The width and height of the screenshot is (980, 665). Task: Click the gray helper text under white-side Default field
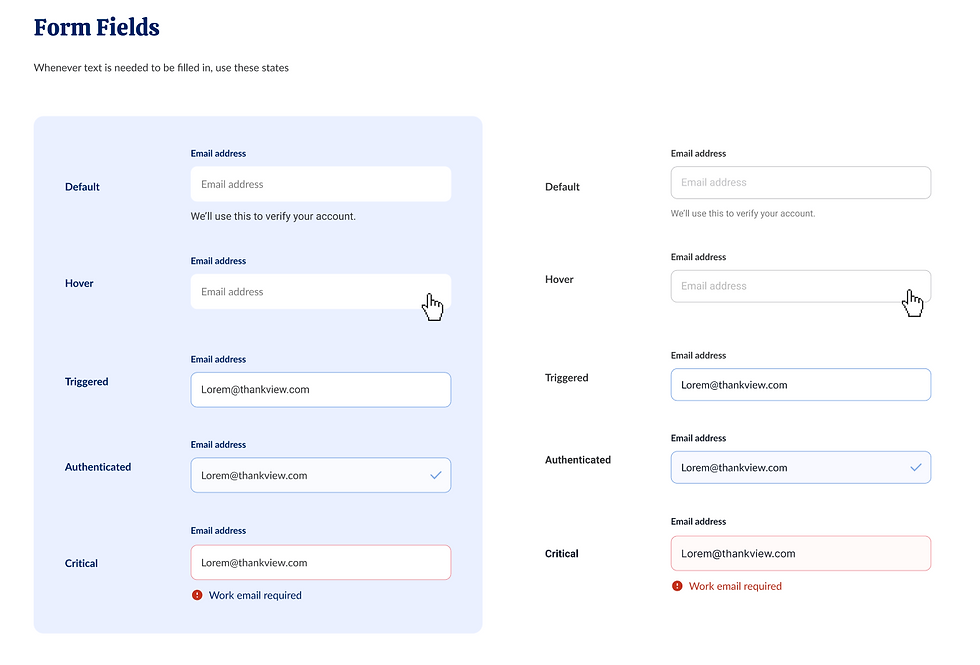pyautogui.click(x=742, y=214)
